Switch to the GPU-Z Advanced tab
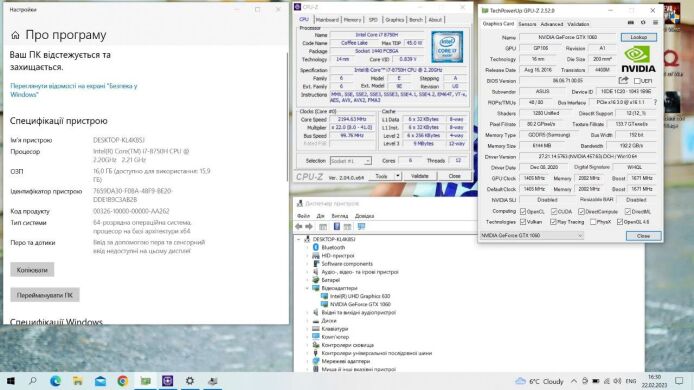Screen dimensions: 694x390 [x=551, y=24]
